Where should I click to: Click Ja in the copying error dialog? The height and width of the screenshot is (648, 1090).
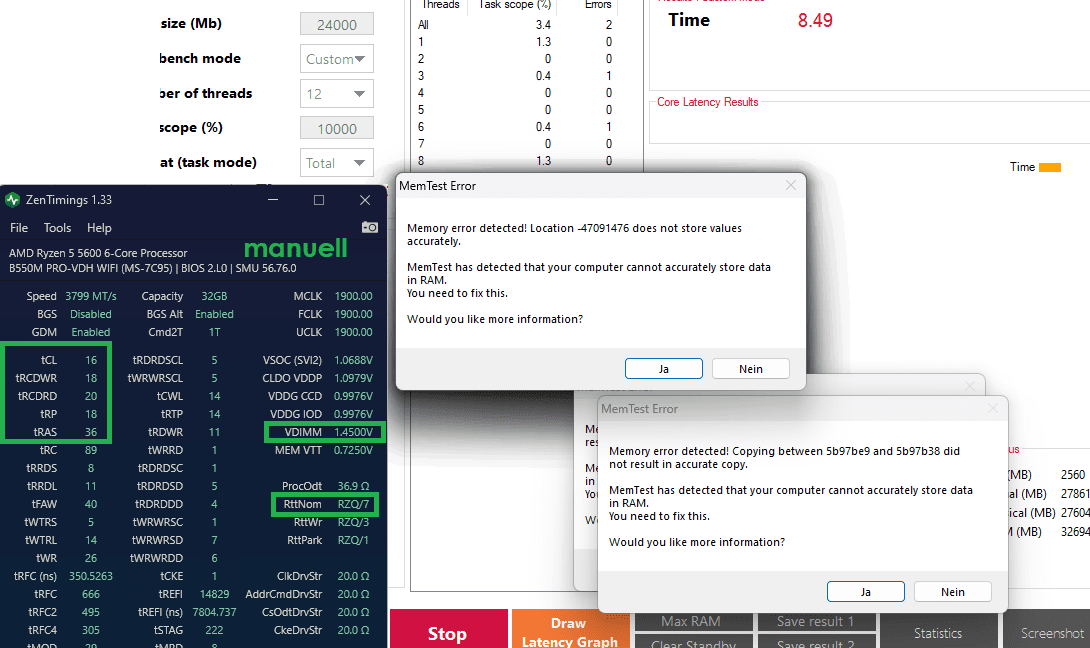tap(865, 592)
